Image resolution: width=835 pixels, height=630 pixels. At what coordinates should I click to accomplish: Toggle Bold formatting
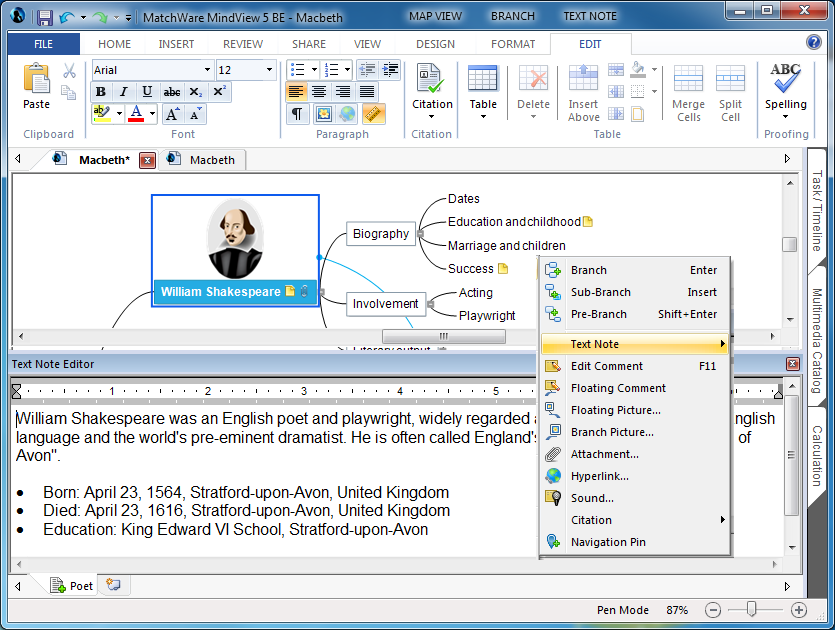click(101, 92)
